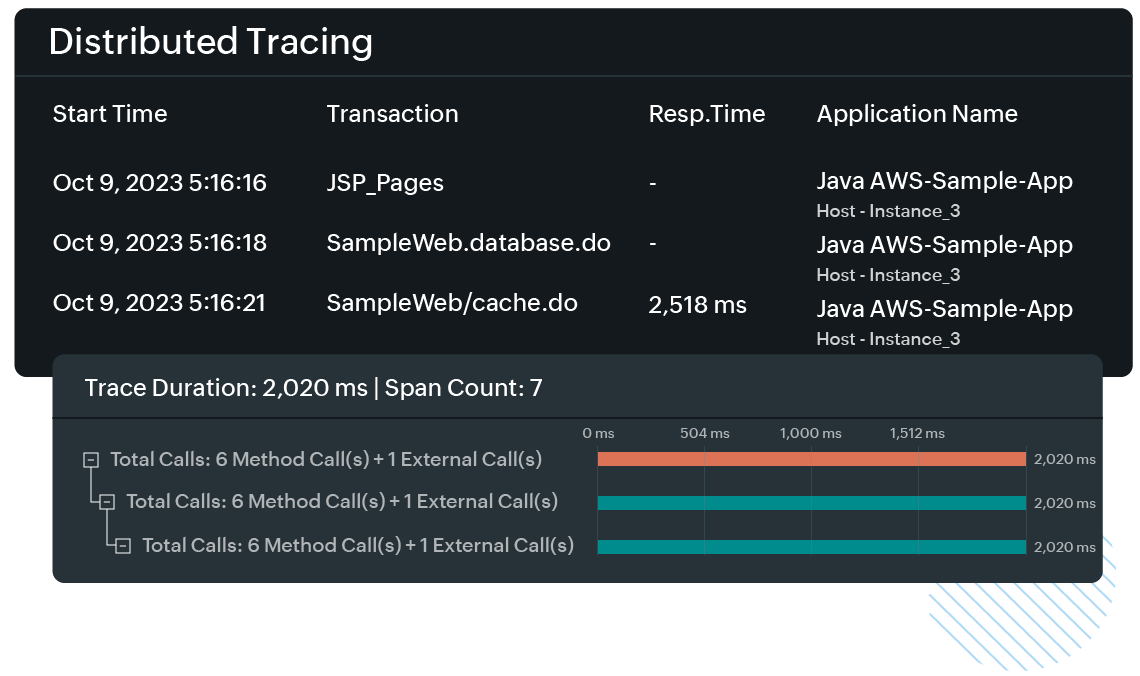The width and height of the screenshot is (1140, 676).
Task: Sort by the Resp.Time column
Action: click(708, 114)
